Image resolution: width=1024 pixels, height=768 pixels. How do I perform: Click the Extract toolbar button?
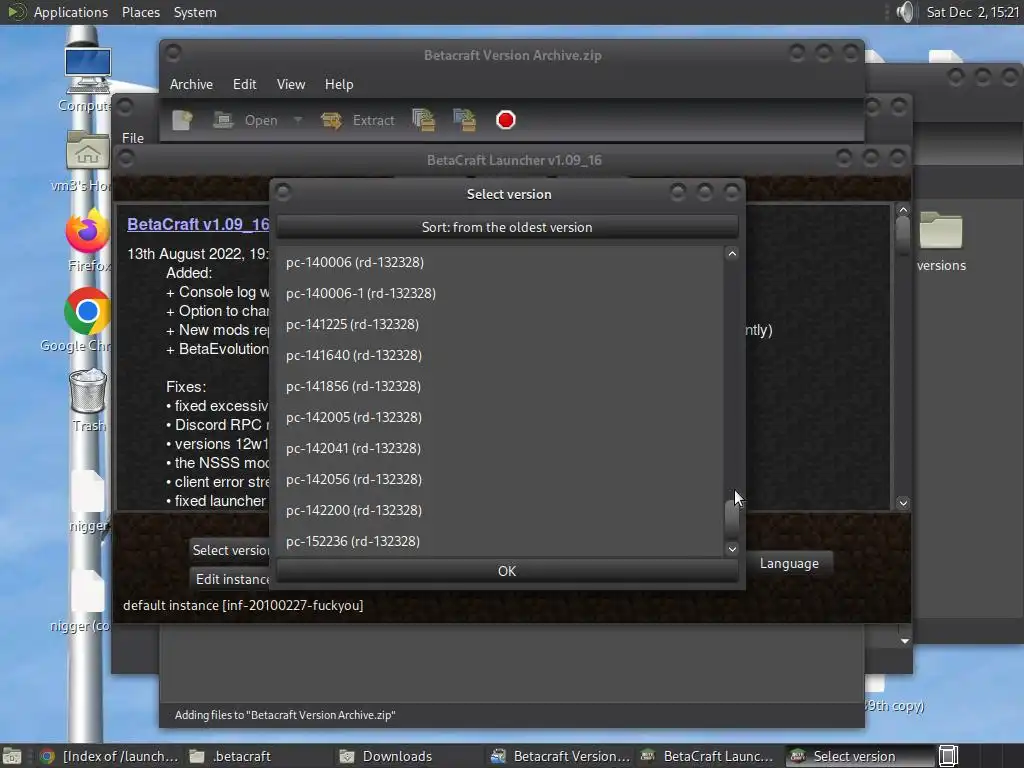coord(358,120)
